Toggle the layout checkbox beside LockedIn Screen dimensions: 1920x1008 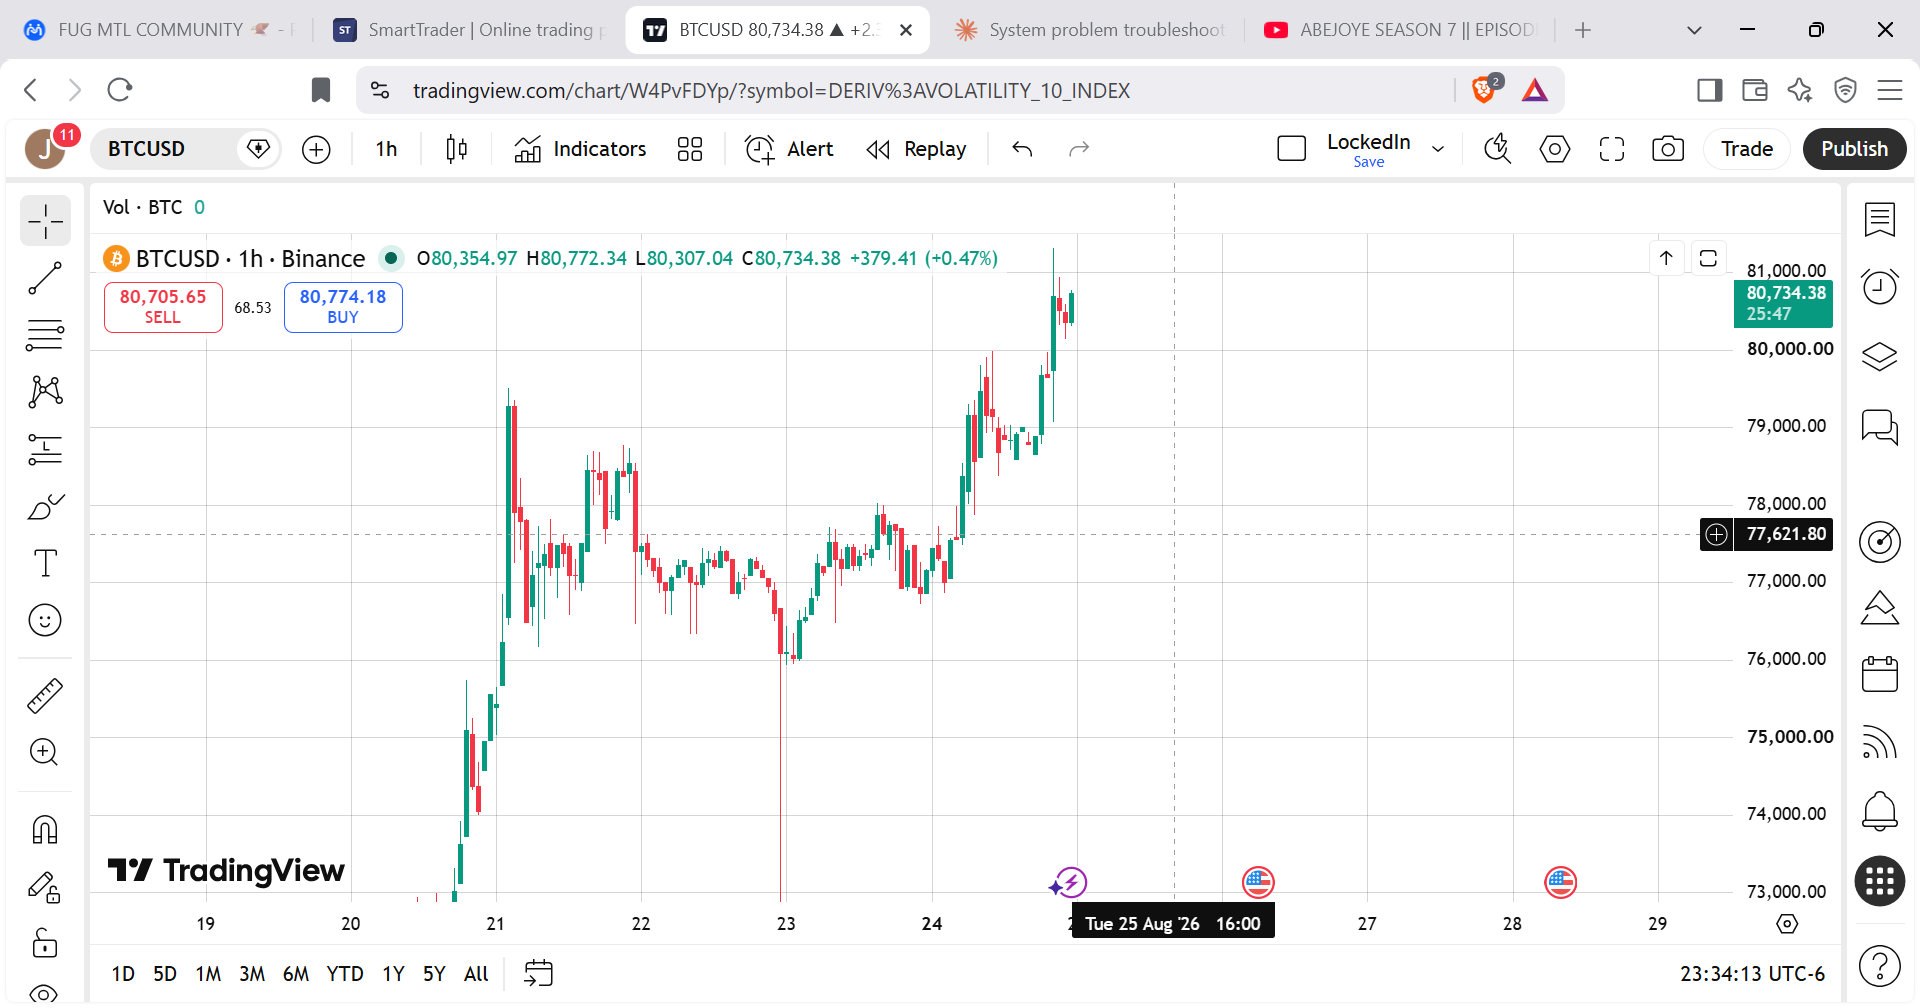1292,149
